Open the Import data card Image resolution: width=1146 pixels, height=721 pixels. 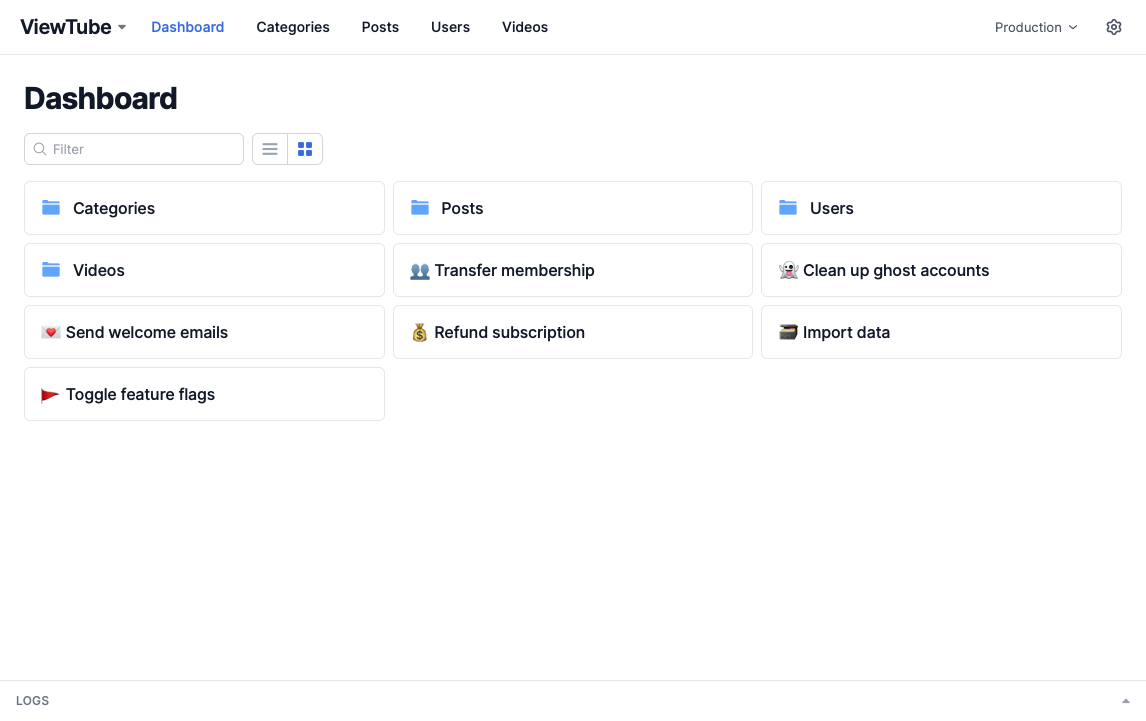coord(940,332)
